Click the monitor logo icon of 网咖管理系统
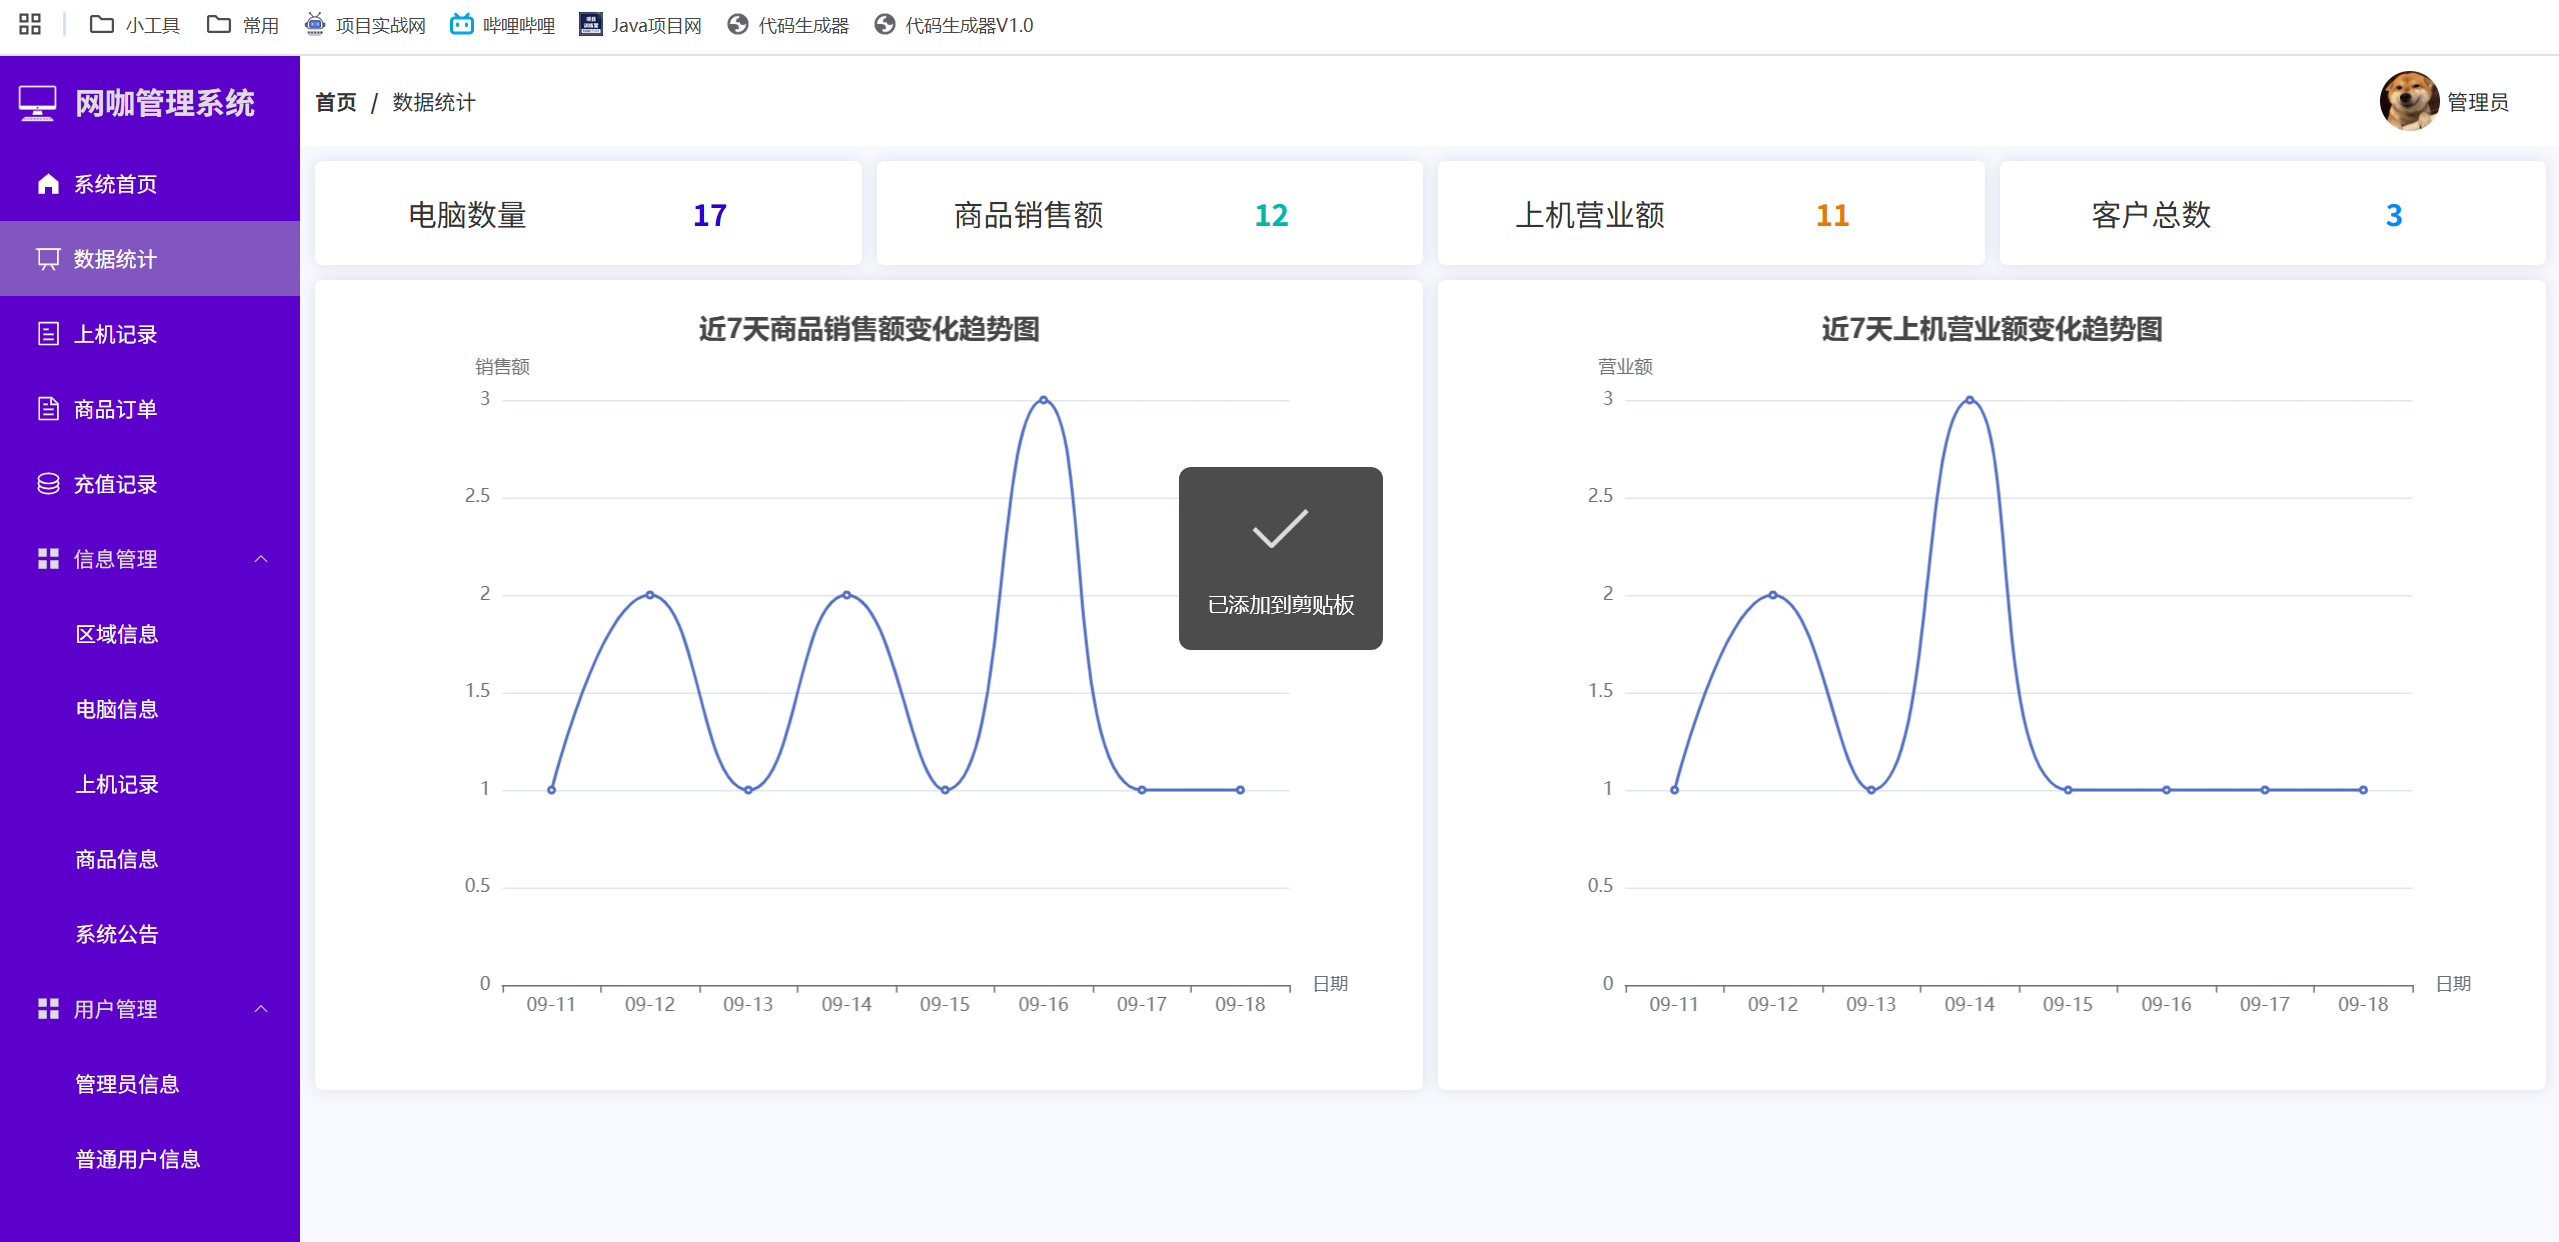 coord(38,103)
